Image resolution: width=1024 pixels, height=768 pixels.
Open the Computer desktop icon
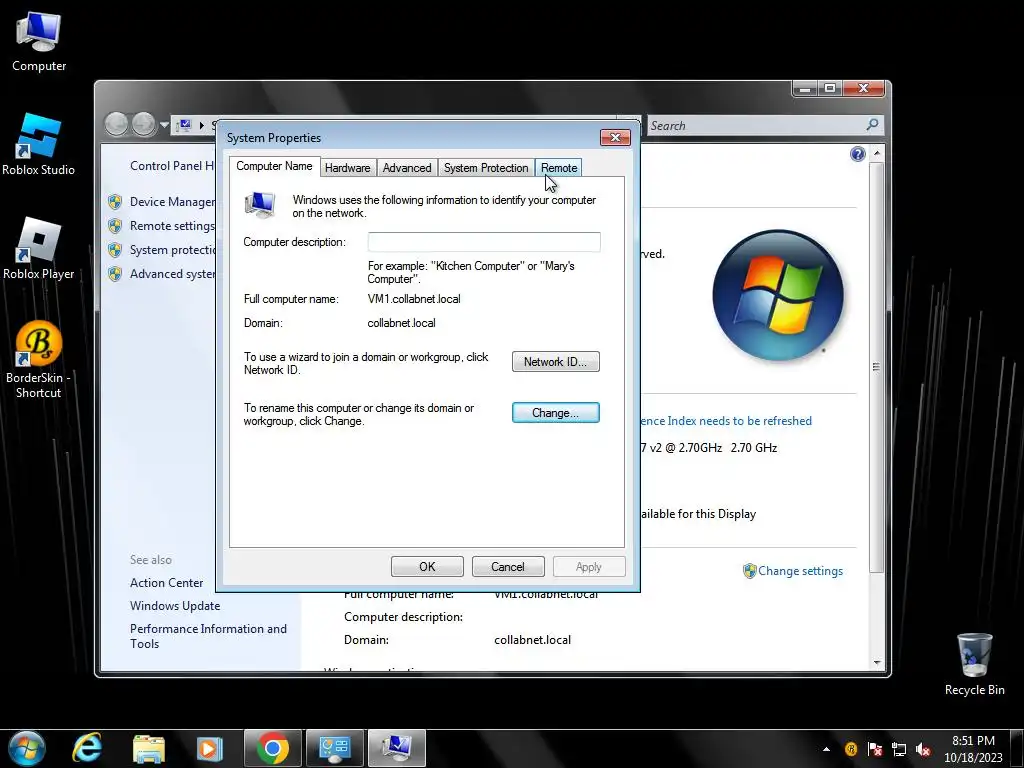tap(39, 42)
